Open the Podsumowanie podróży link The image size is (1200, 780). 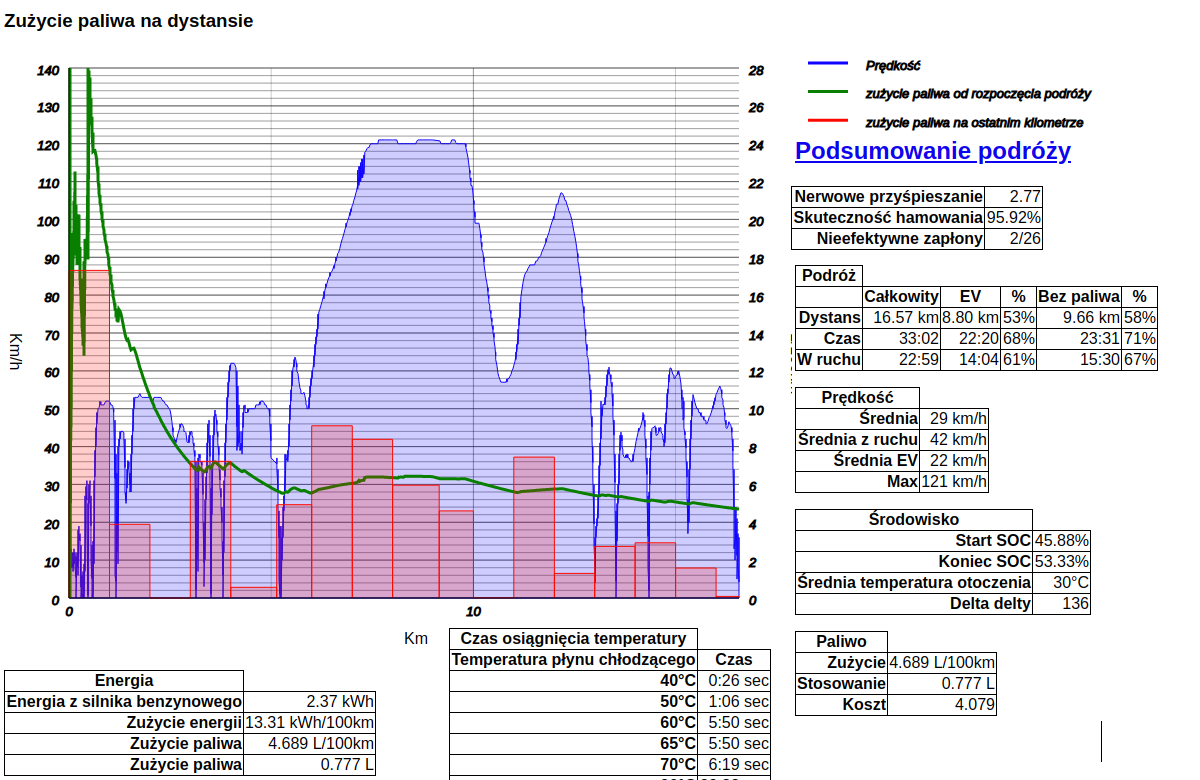click(x=932, y=151)
